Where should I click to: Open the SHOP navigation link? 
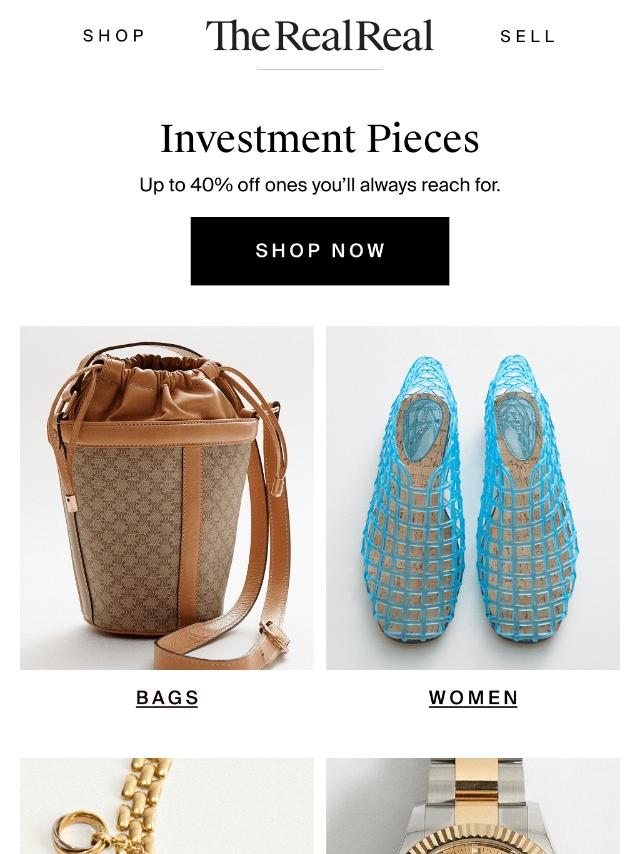[114, 36]
